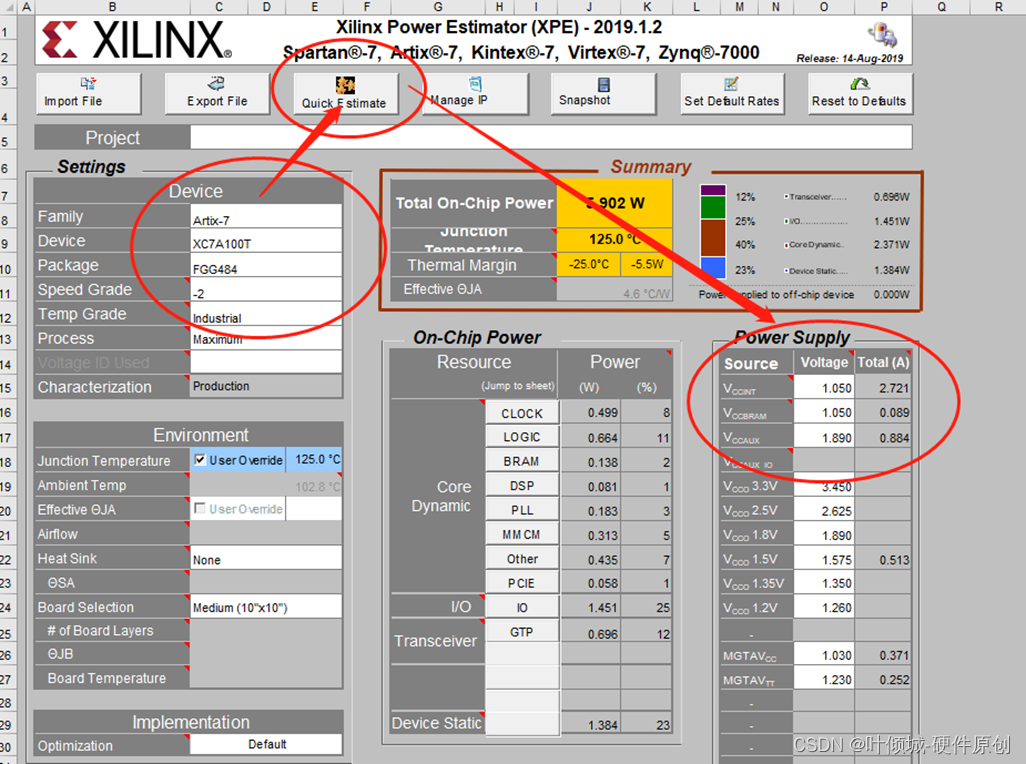Click Set Default Rates button
Viewport: 1026px width, 764px height.
(732, 94)
